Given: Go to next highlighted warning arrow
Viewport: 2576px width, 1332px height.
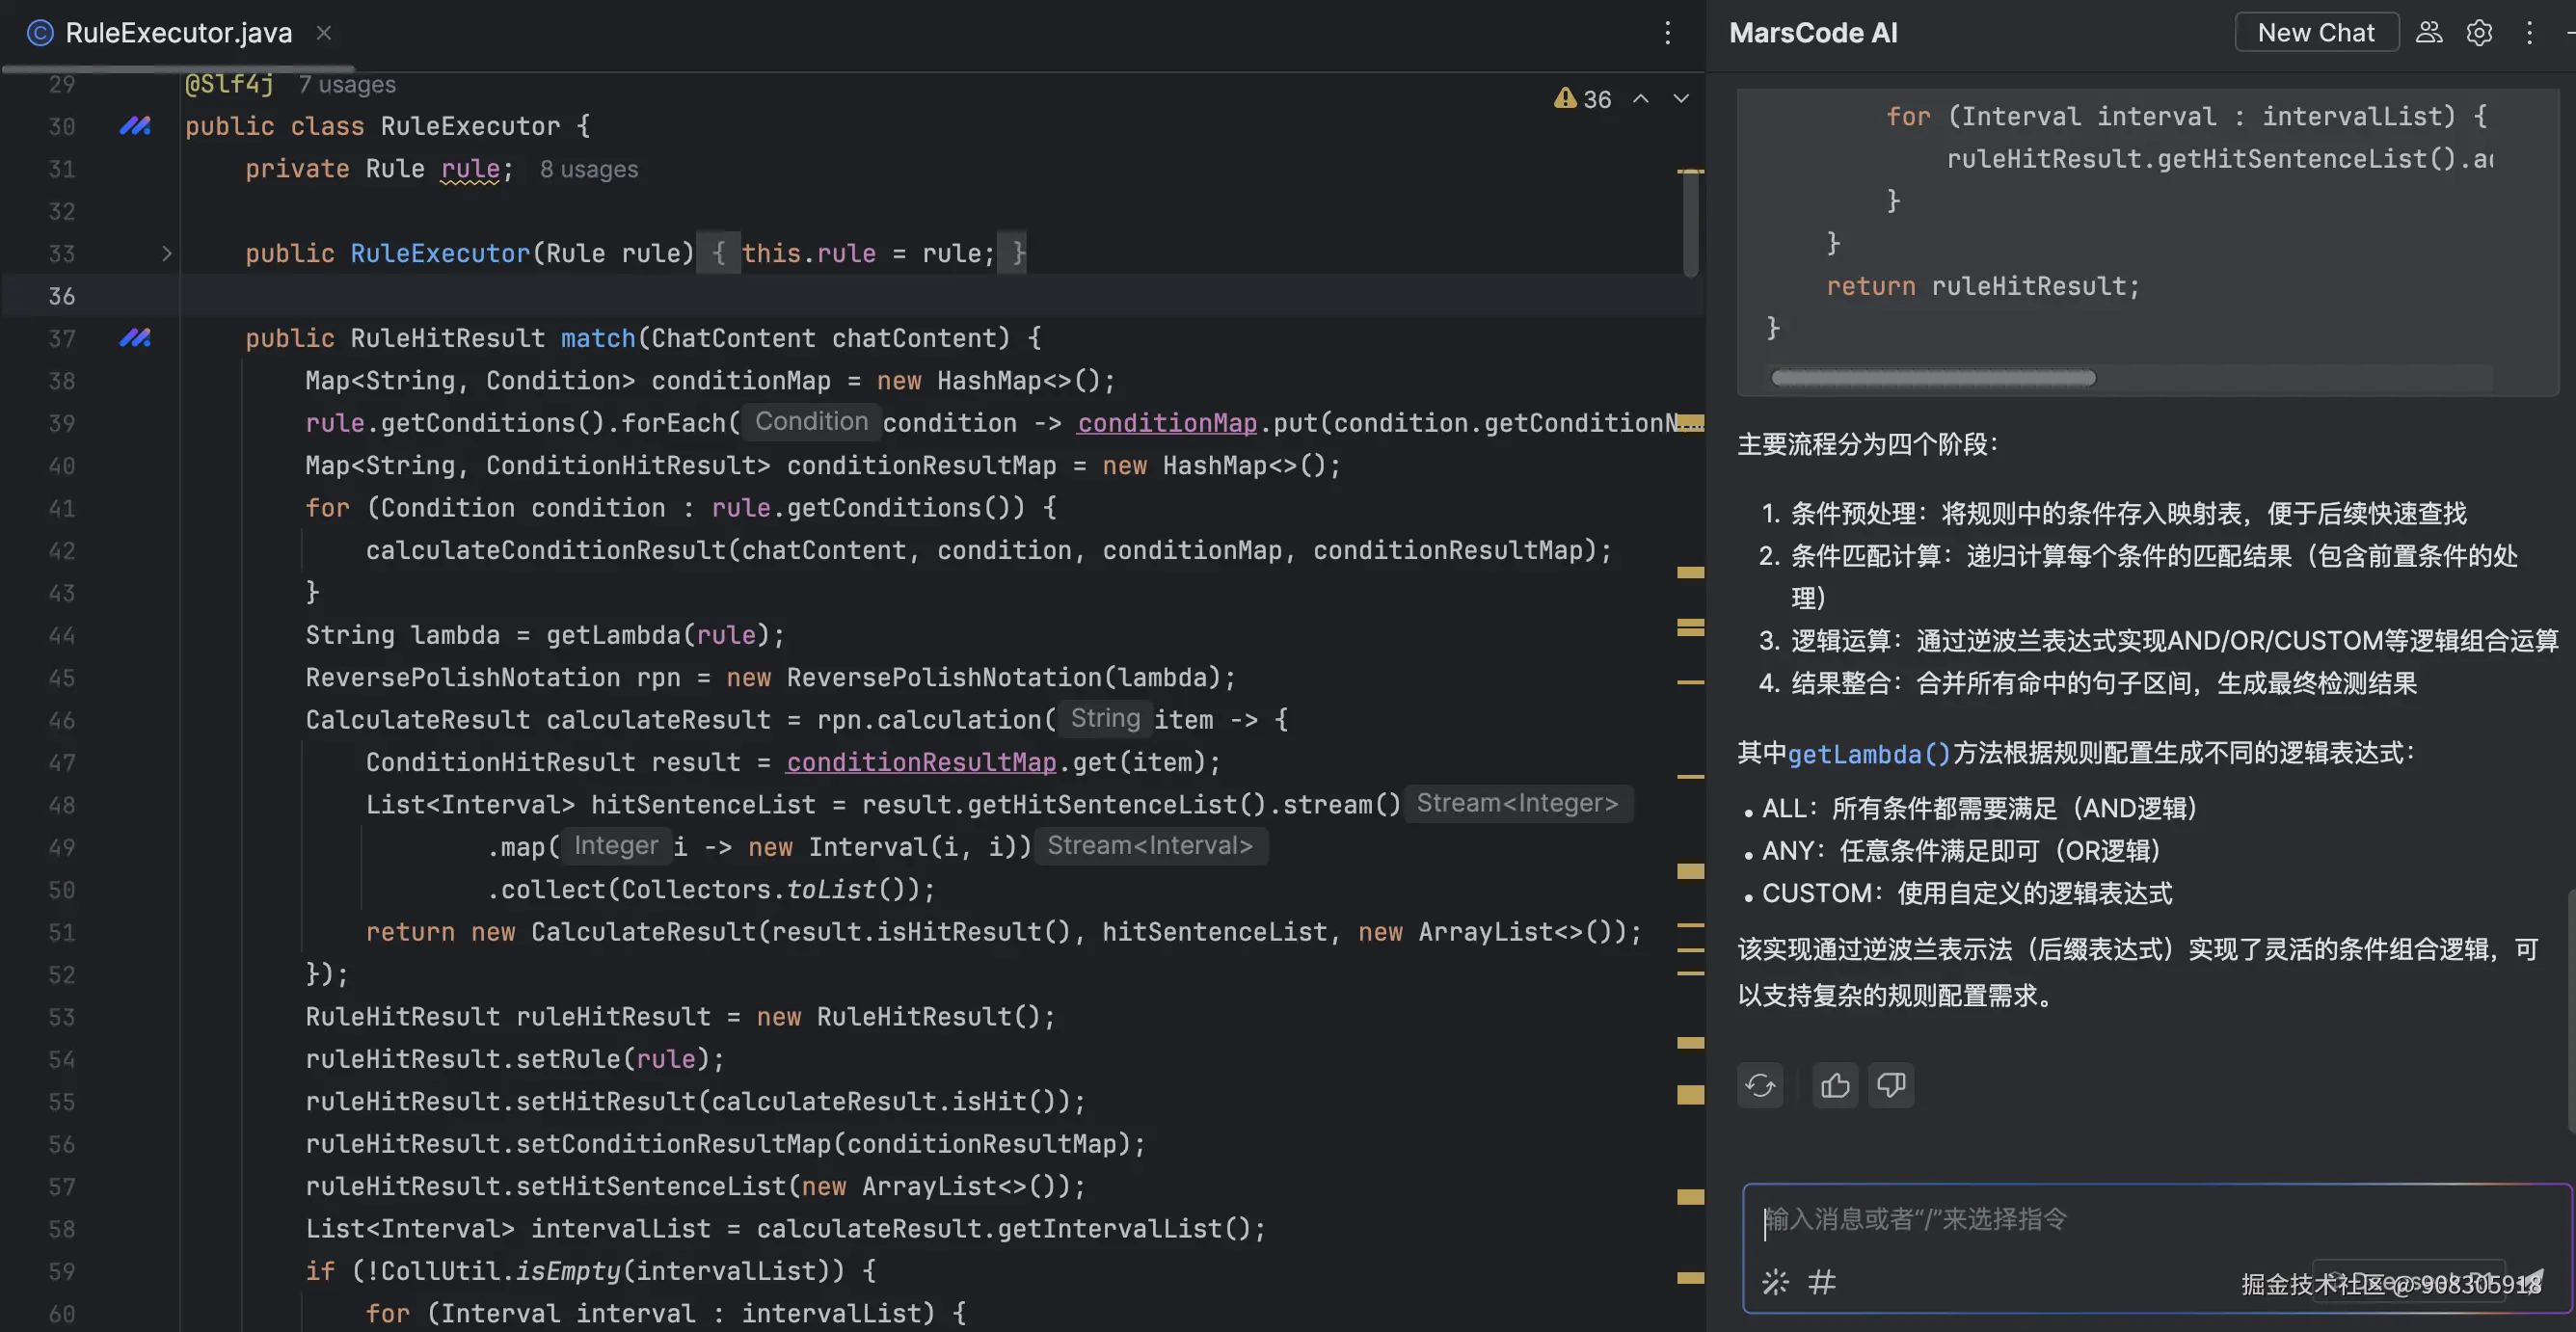Looking at the screenshot, I should click(1681, 99).
